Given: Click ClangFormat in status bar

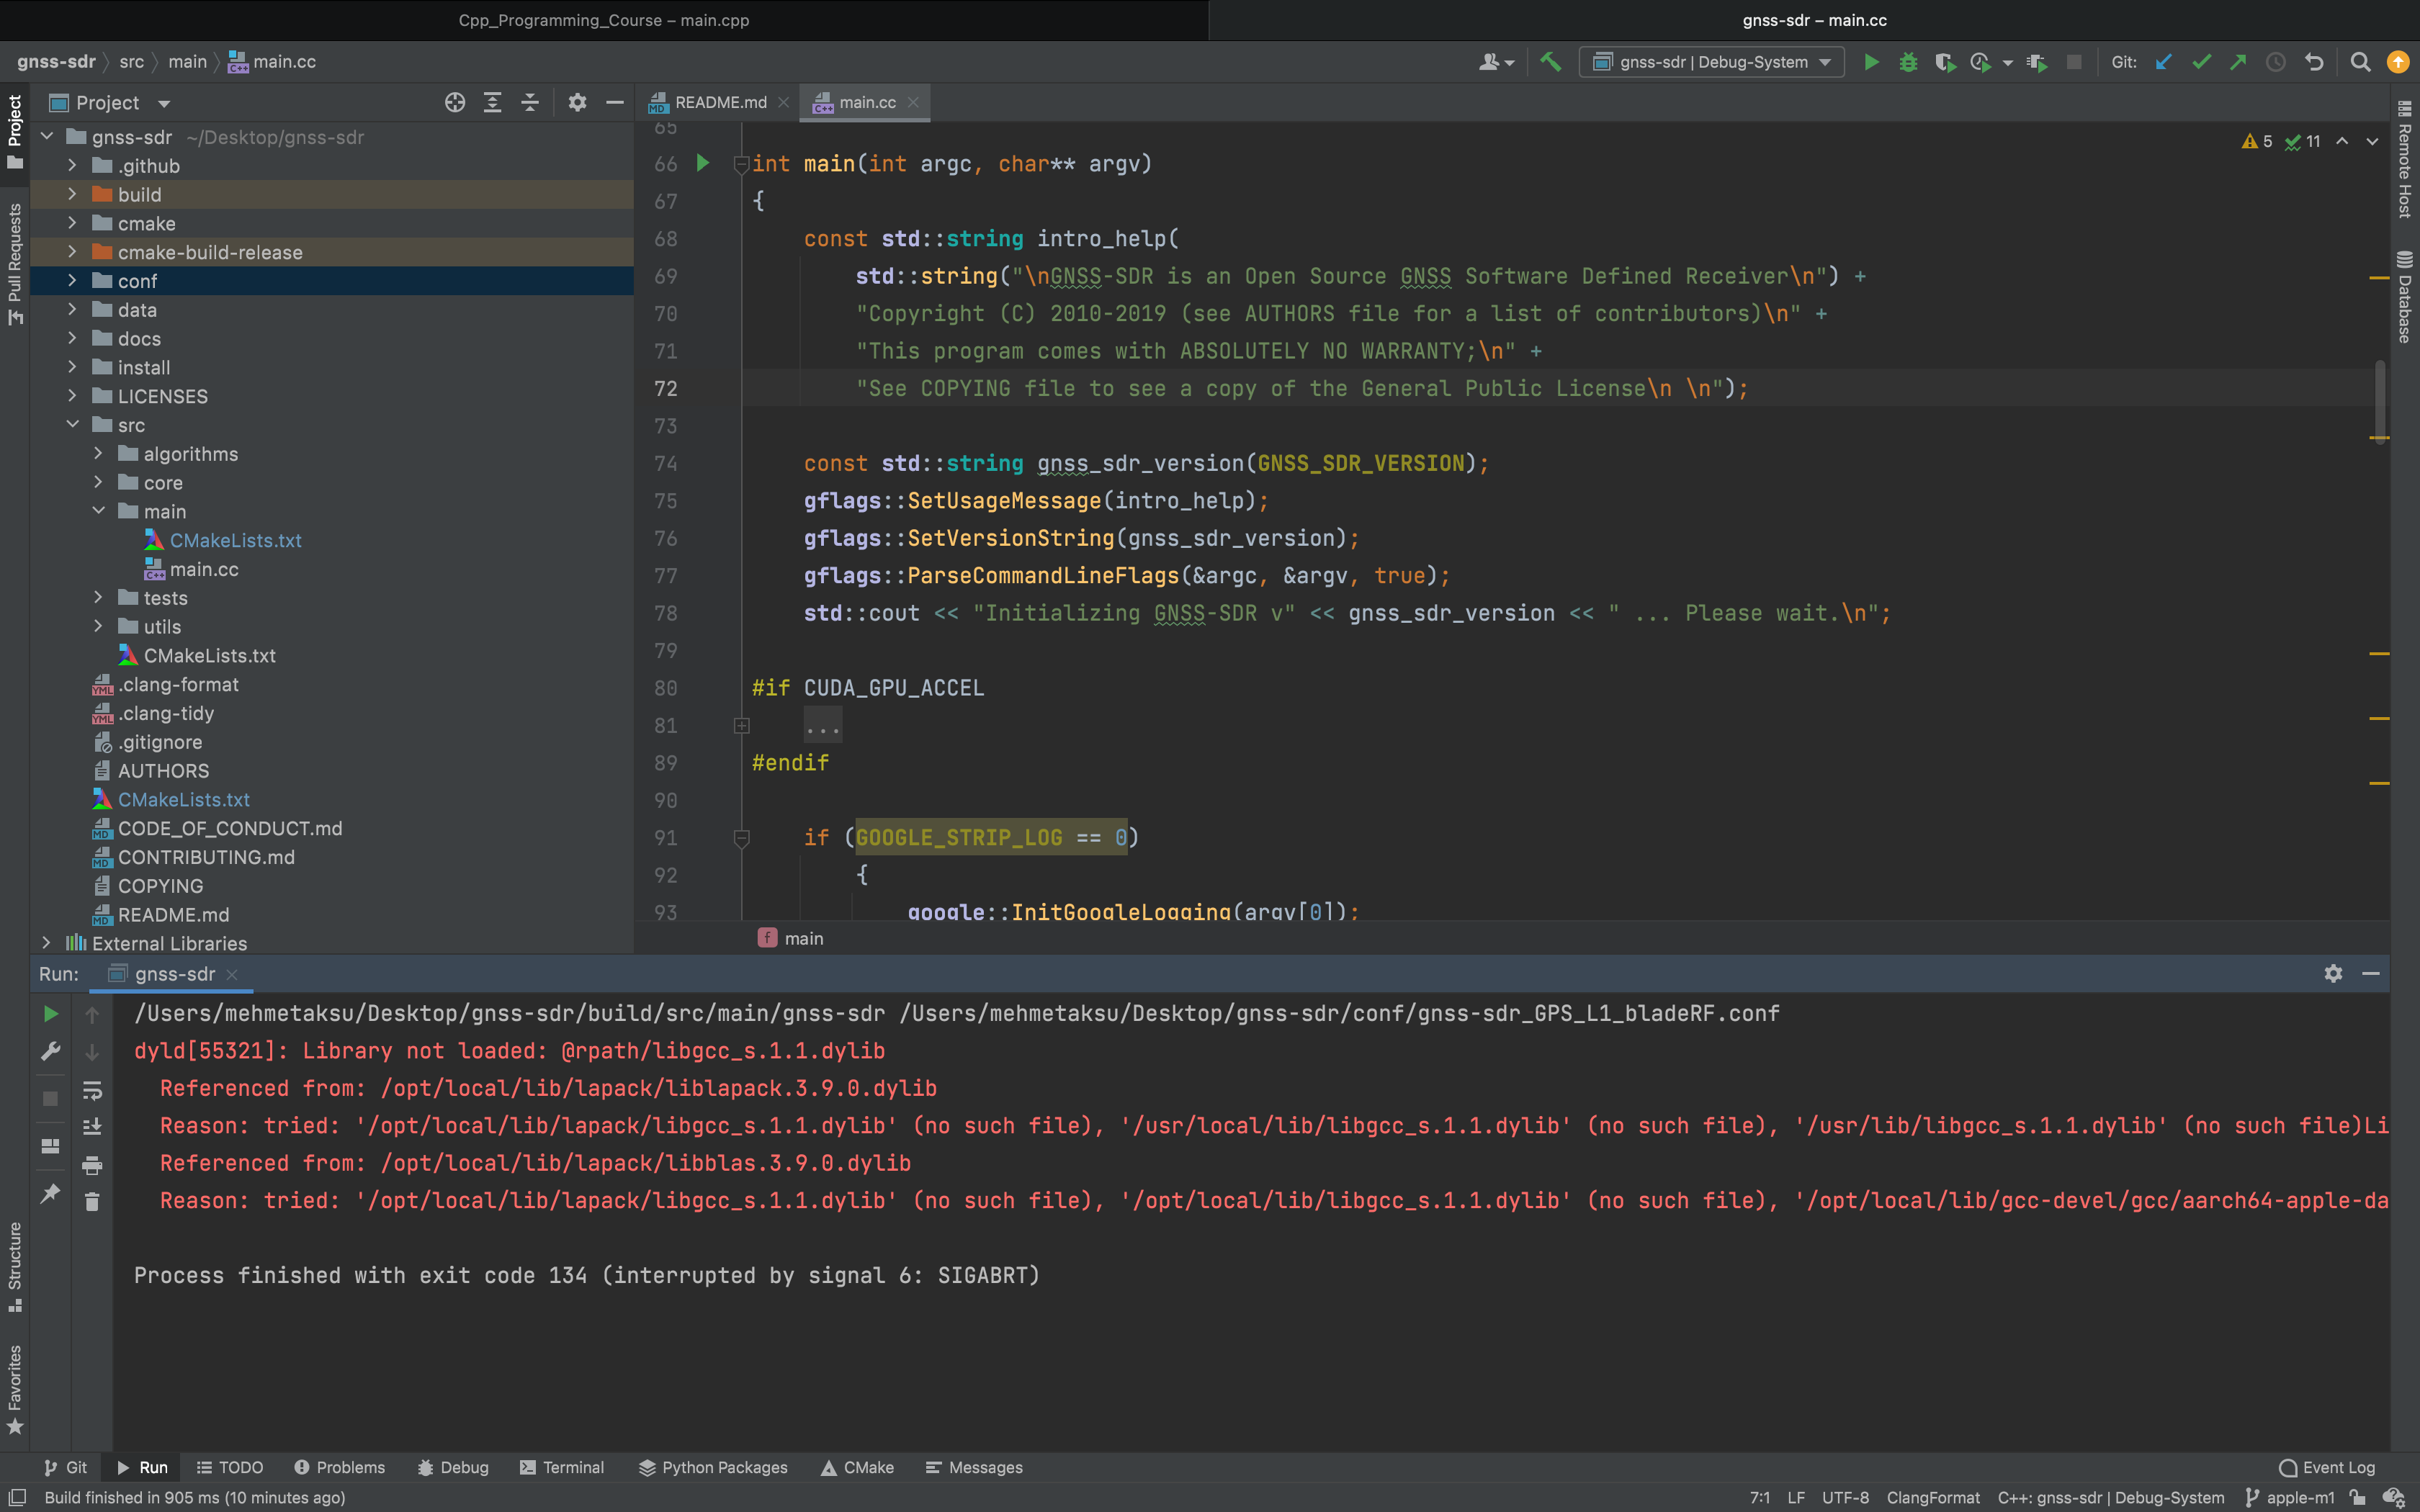Looking at the screenshot, I should tap(1933, 1497).
